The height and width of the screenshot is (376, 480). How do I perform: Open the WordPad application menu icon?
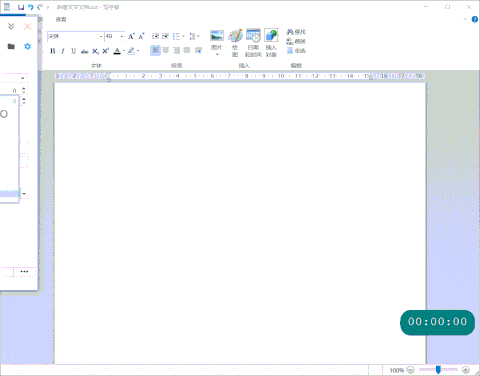(x=7, y=7)
